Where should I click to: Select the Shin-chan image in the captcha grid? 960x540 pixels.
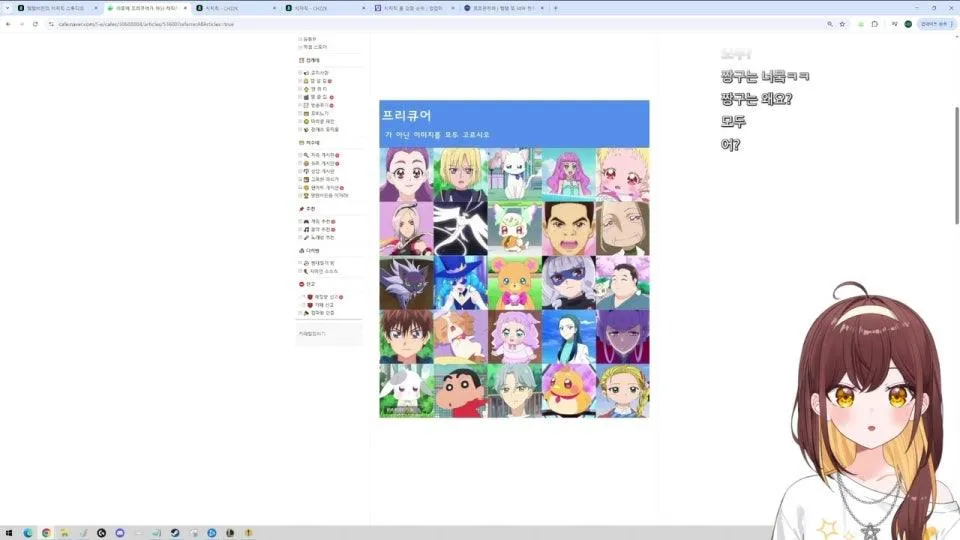[460, 391]
